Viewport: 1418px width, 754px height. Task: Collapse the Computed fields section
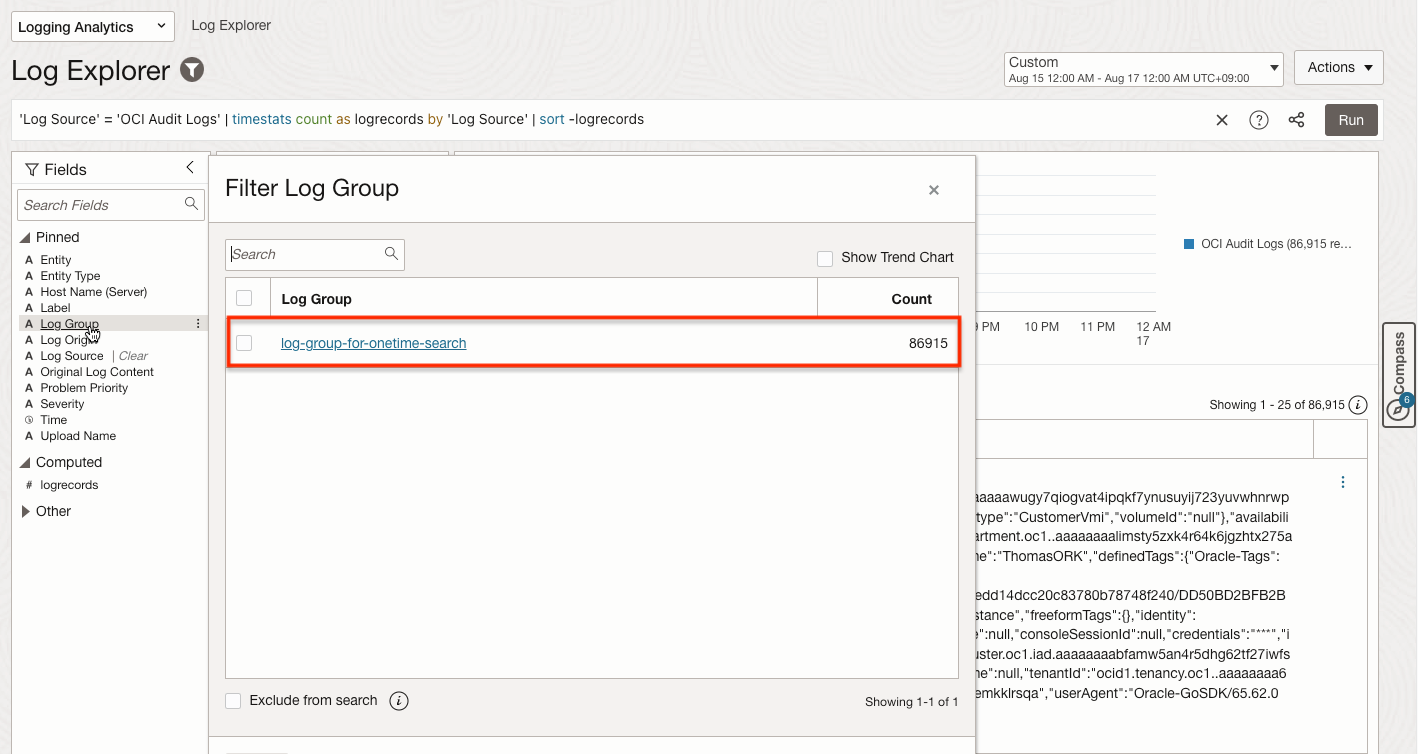(x=25, y=463)
